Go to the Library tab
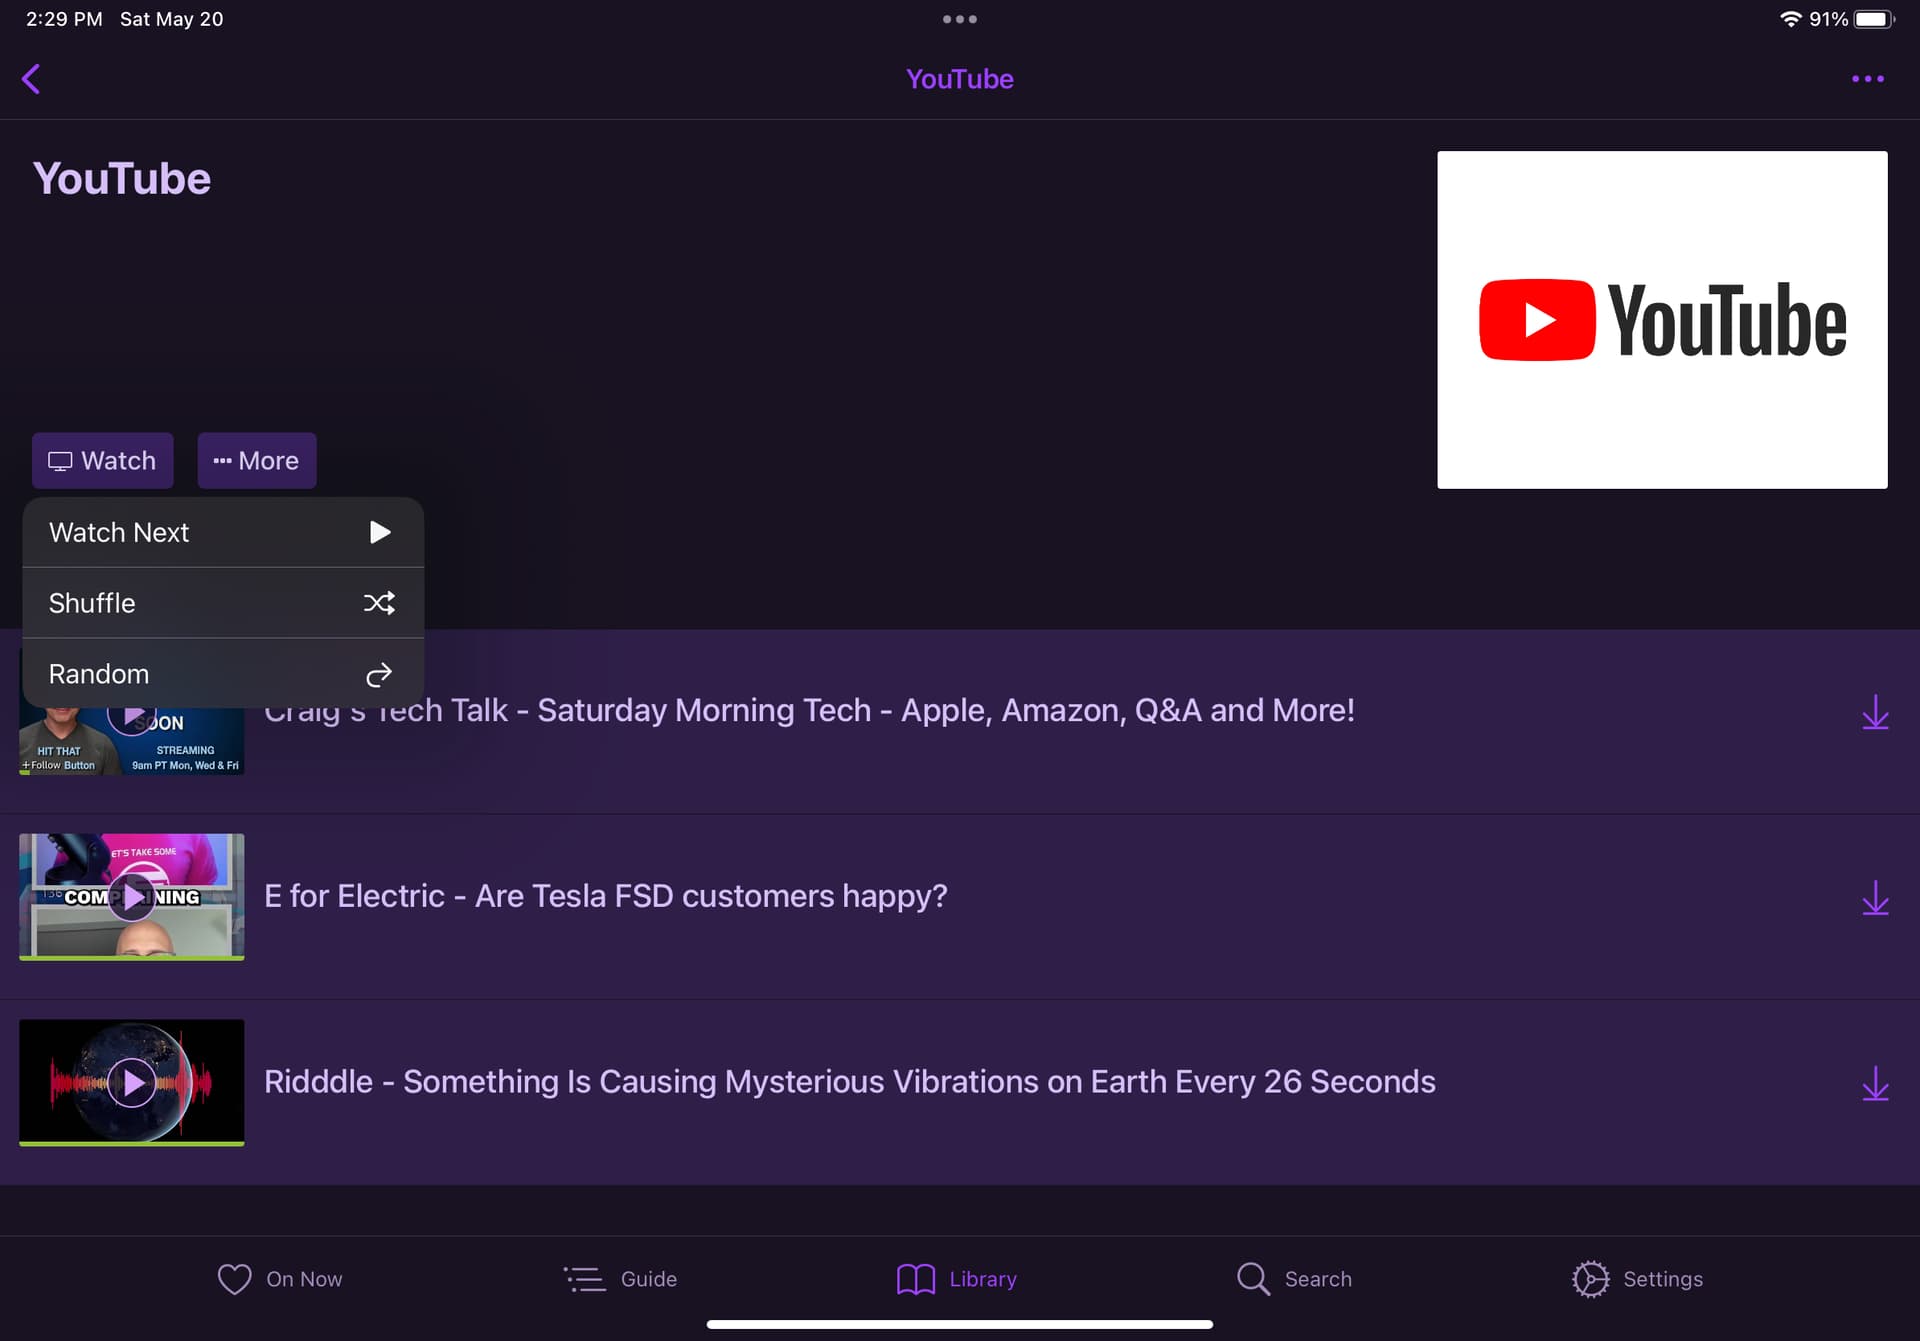Image resolution: width=1920 pixels, height=1341 pixels. 957,1279
